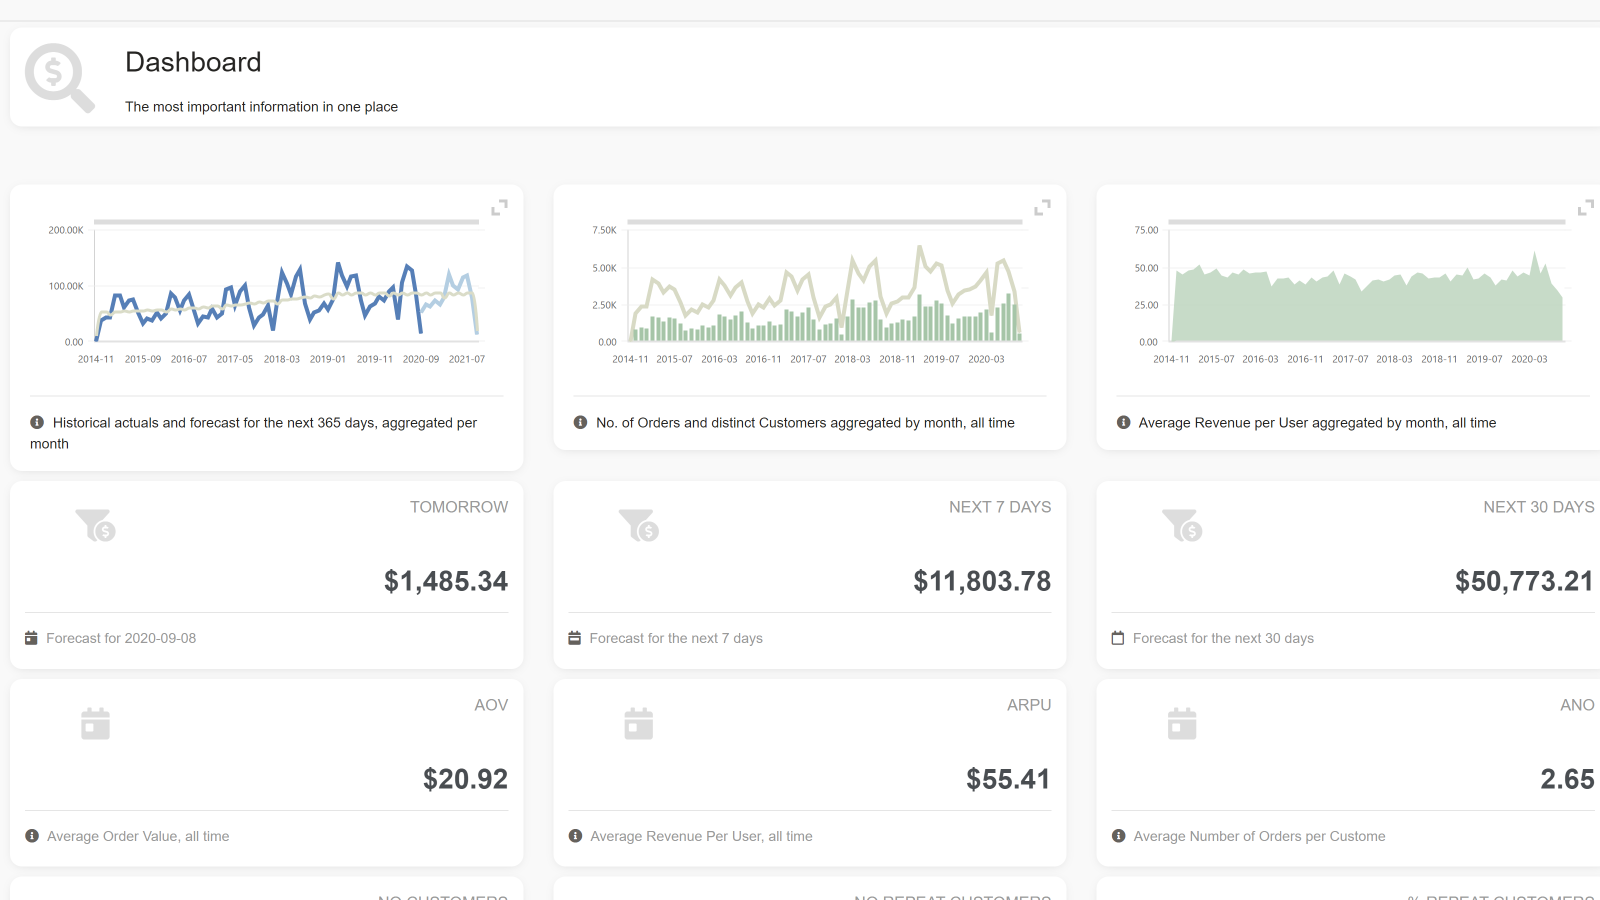Click the range bar above the forecast line chart
This screenshot has width=1600, height=900.
click(286, 222)
